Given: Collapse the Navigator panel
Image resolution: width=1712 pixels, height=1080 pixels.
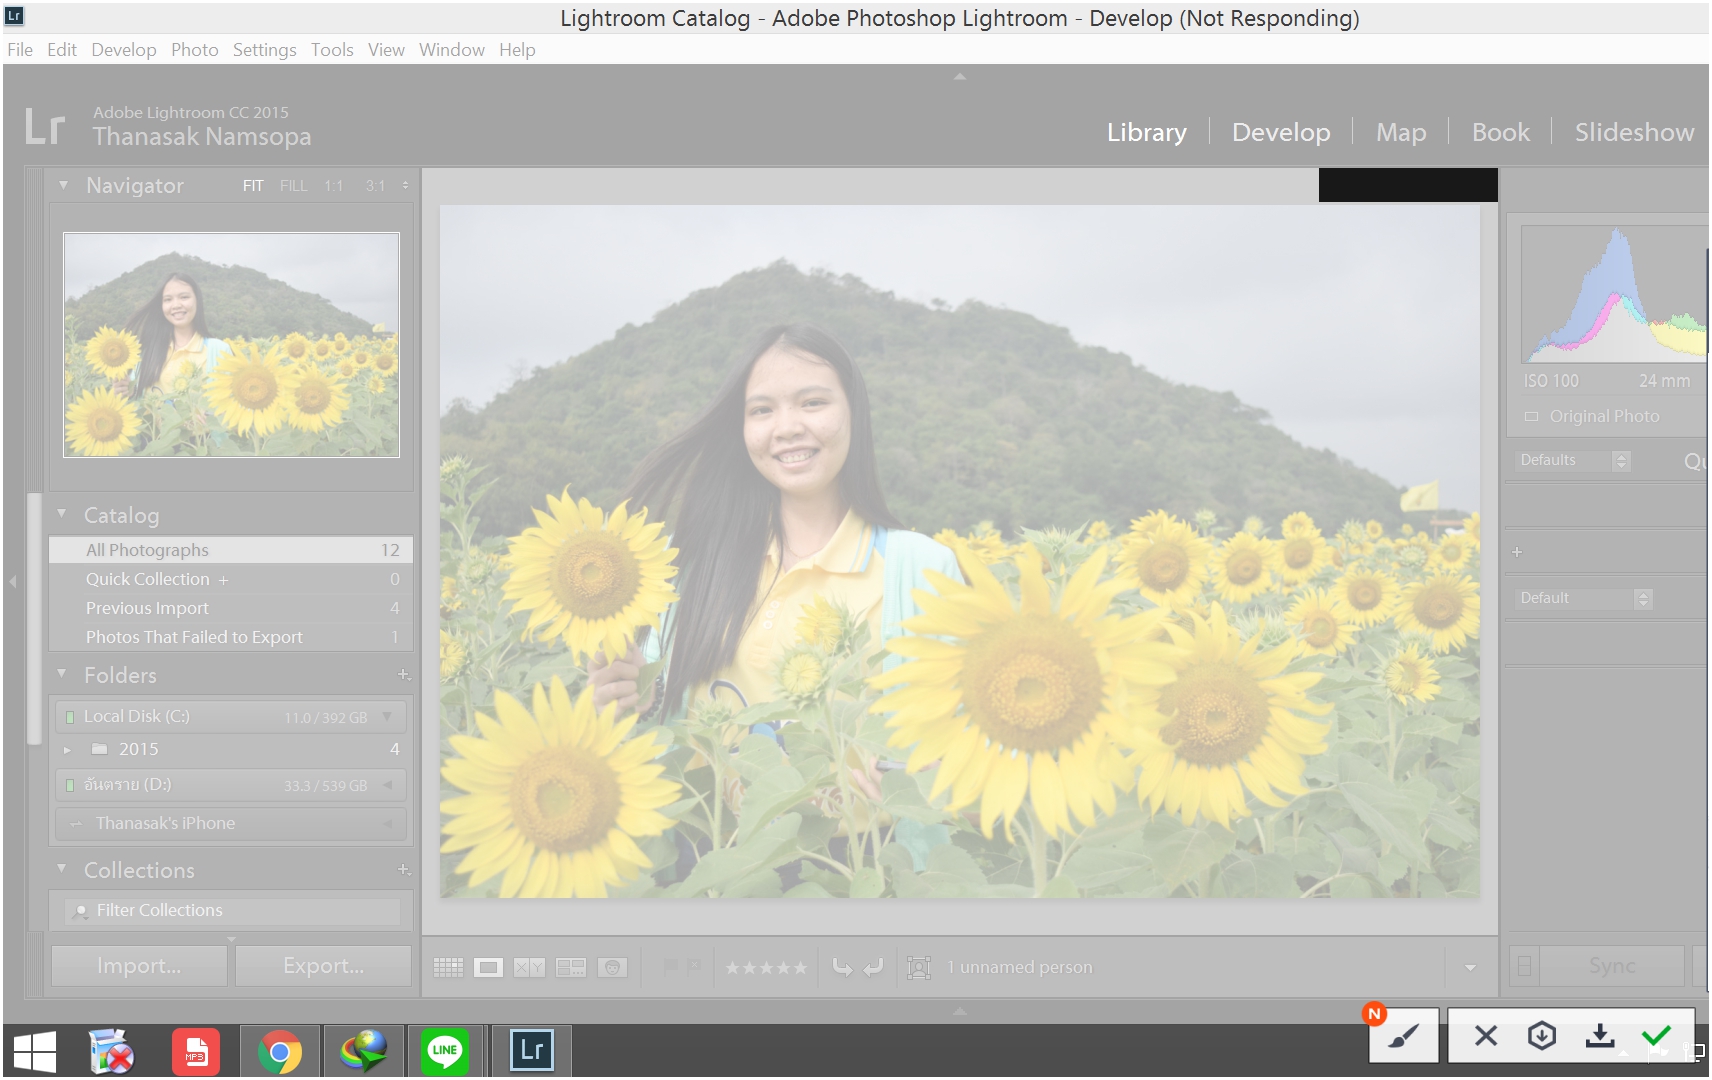Looking at the screenshot, I should [64, 185].
